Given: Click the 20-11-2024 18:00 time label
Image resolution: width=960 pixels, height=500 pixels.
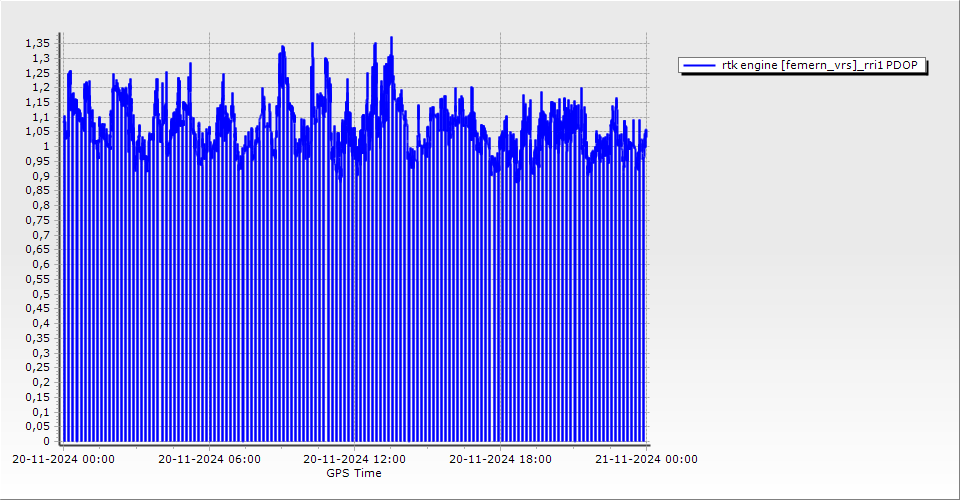Looking at the screenshot, I should [x=500, y=460].
